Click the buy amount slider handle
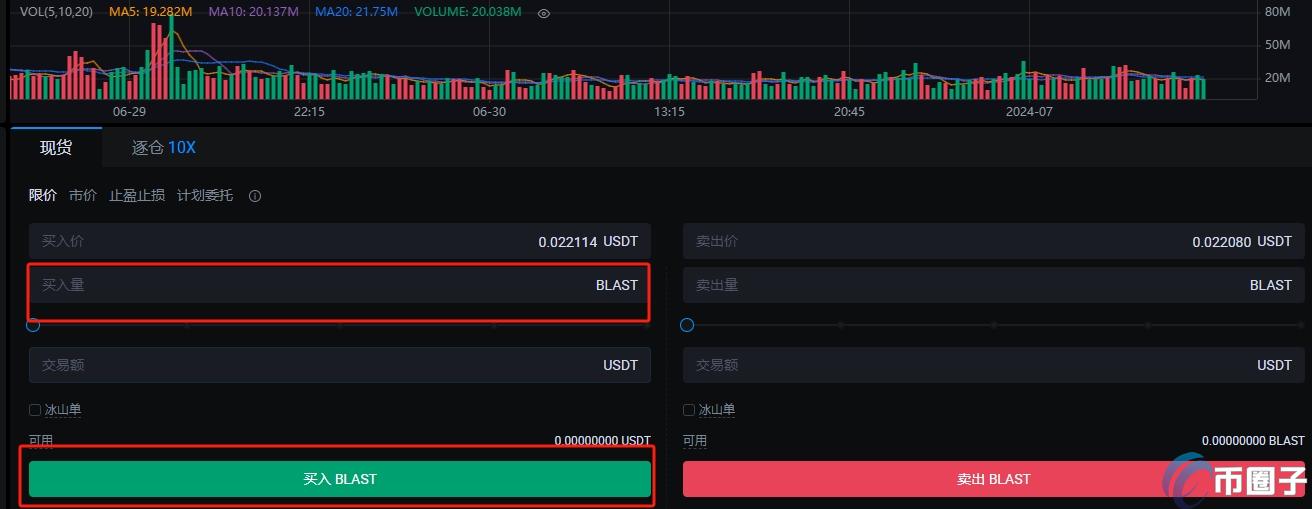The height and width of the screenshot is (509, 1312). (33, 325)
